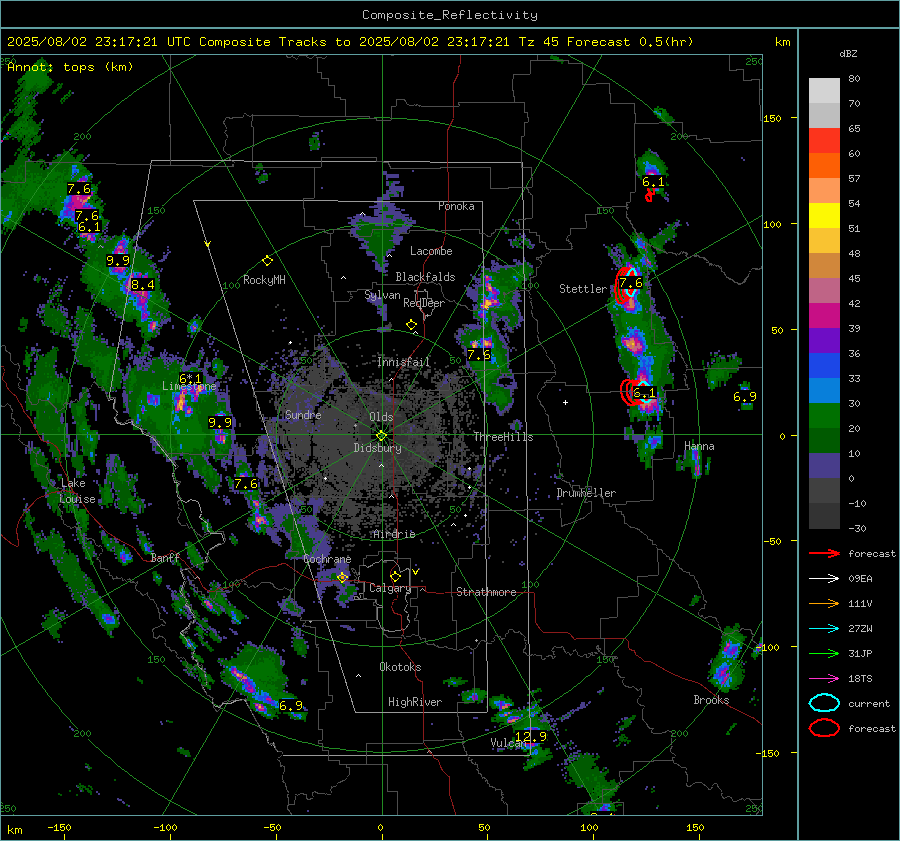900x841 pixels.
Task: Click the Olds city label
Action: [381, 417]
